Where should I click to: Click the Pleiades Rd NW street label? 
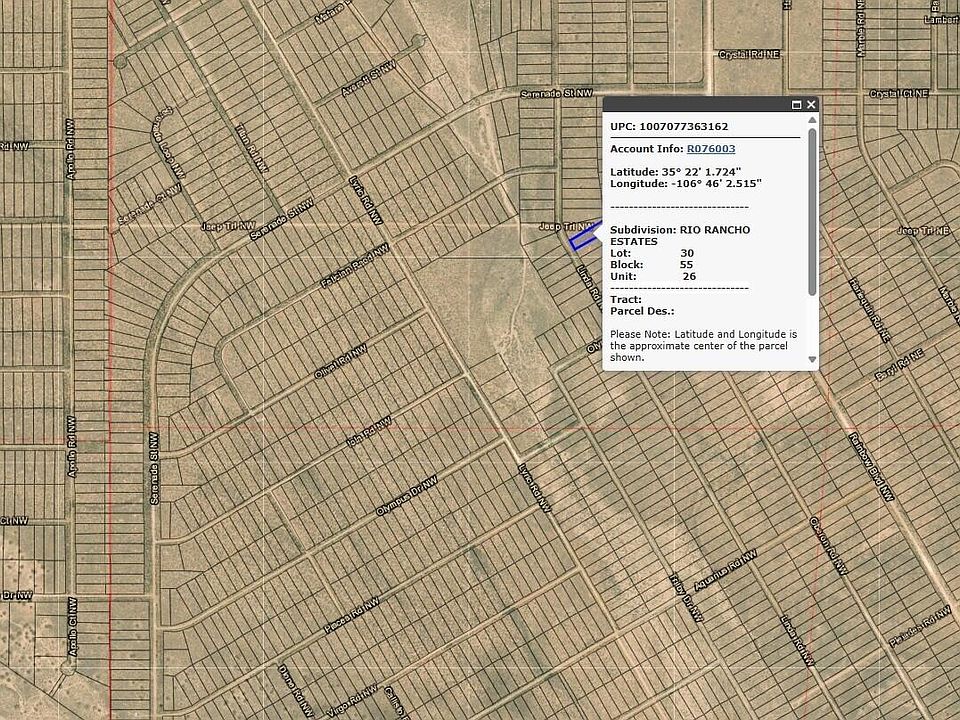click(920, 625)
